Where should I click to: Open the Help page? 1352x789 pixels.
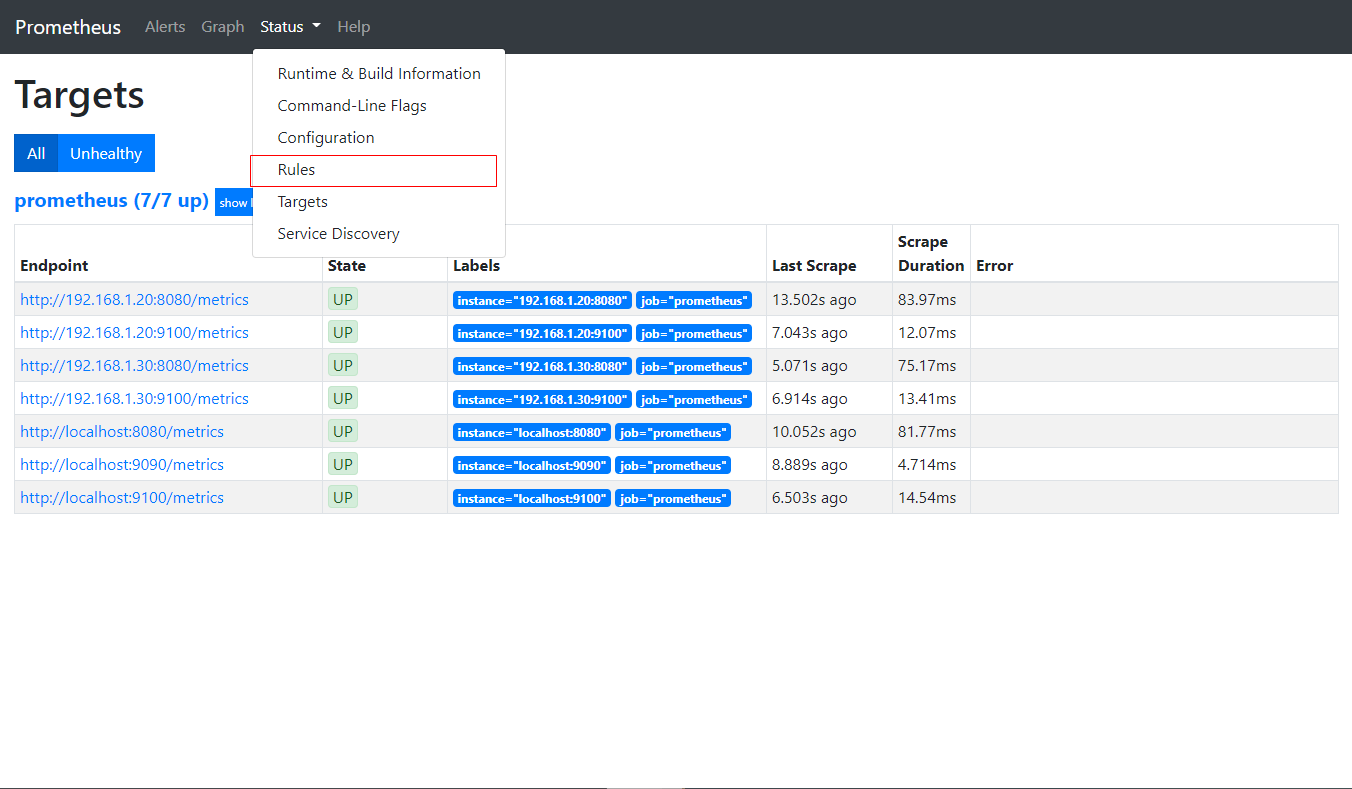pos(354,27)
